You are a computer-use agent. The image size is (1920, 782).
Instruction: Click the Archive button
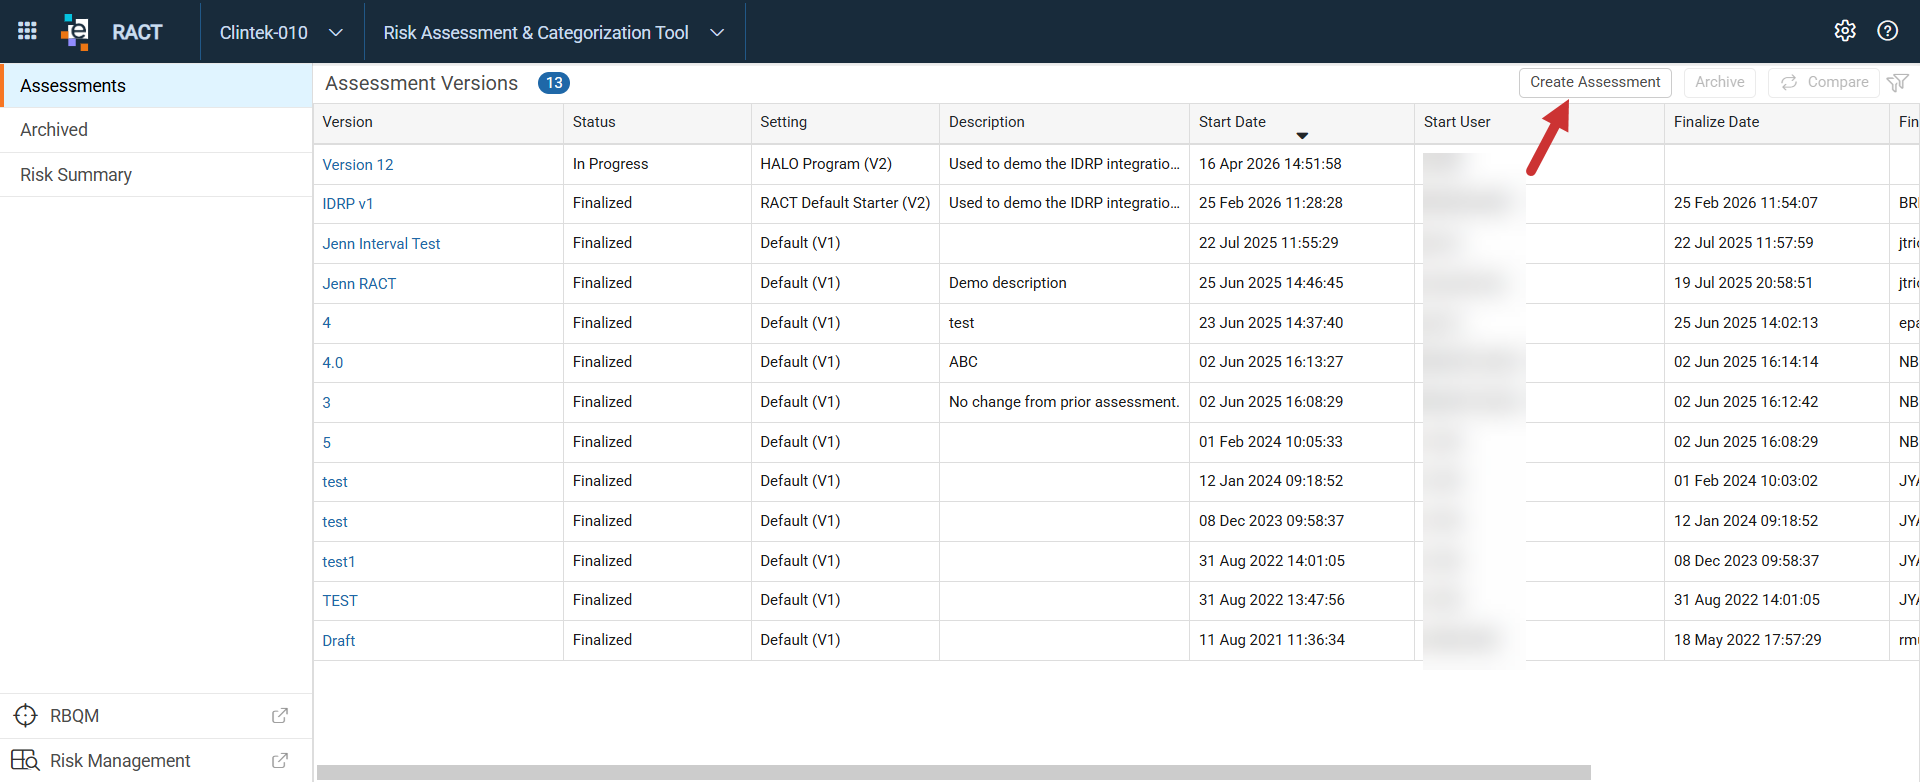1720,82
